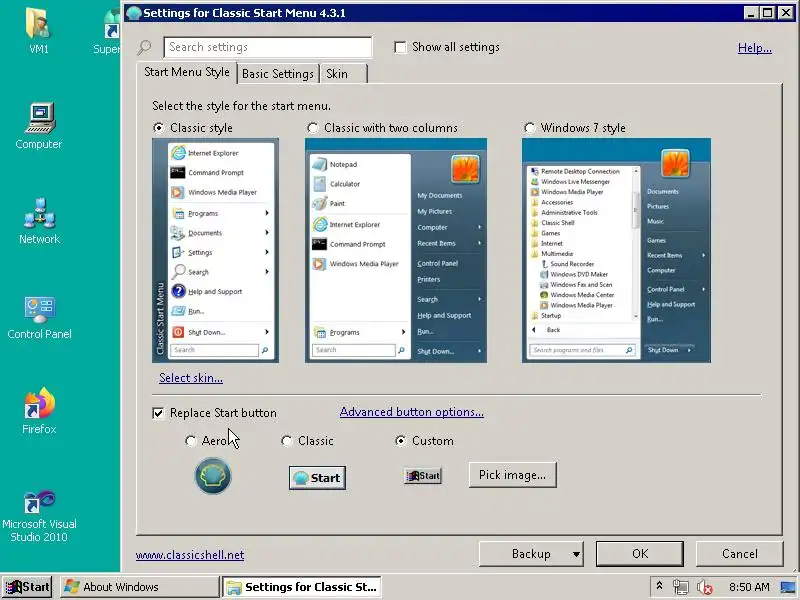Click the Classic Start button preview image

pyautogui.click(x=317, y=478)
